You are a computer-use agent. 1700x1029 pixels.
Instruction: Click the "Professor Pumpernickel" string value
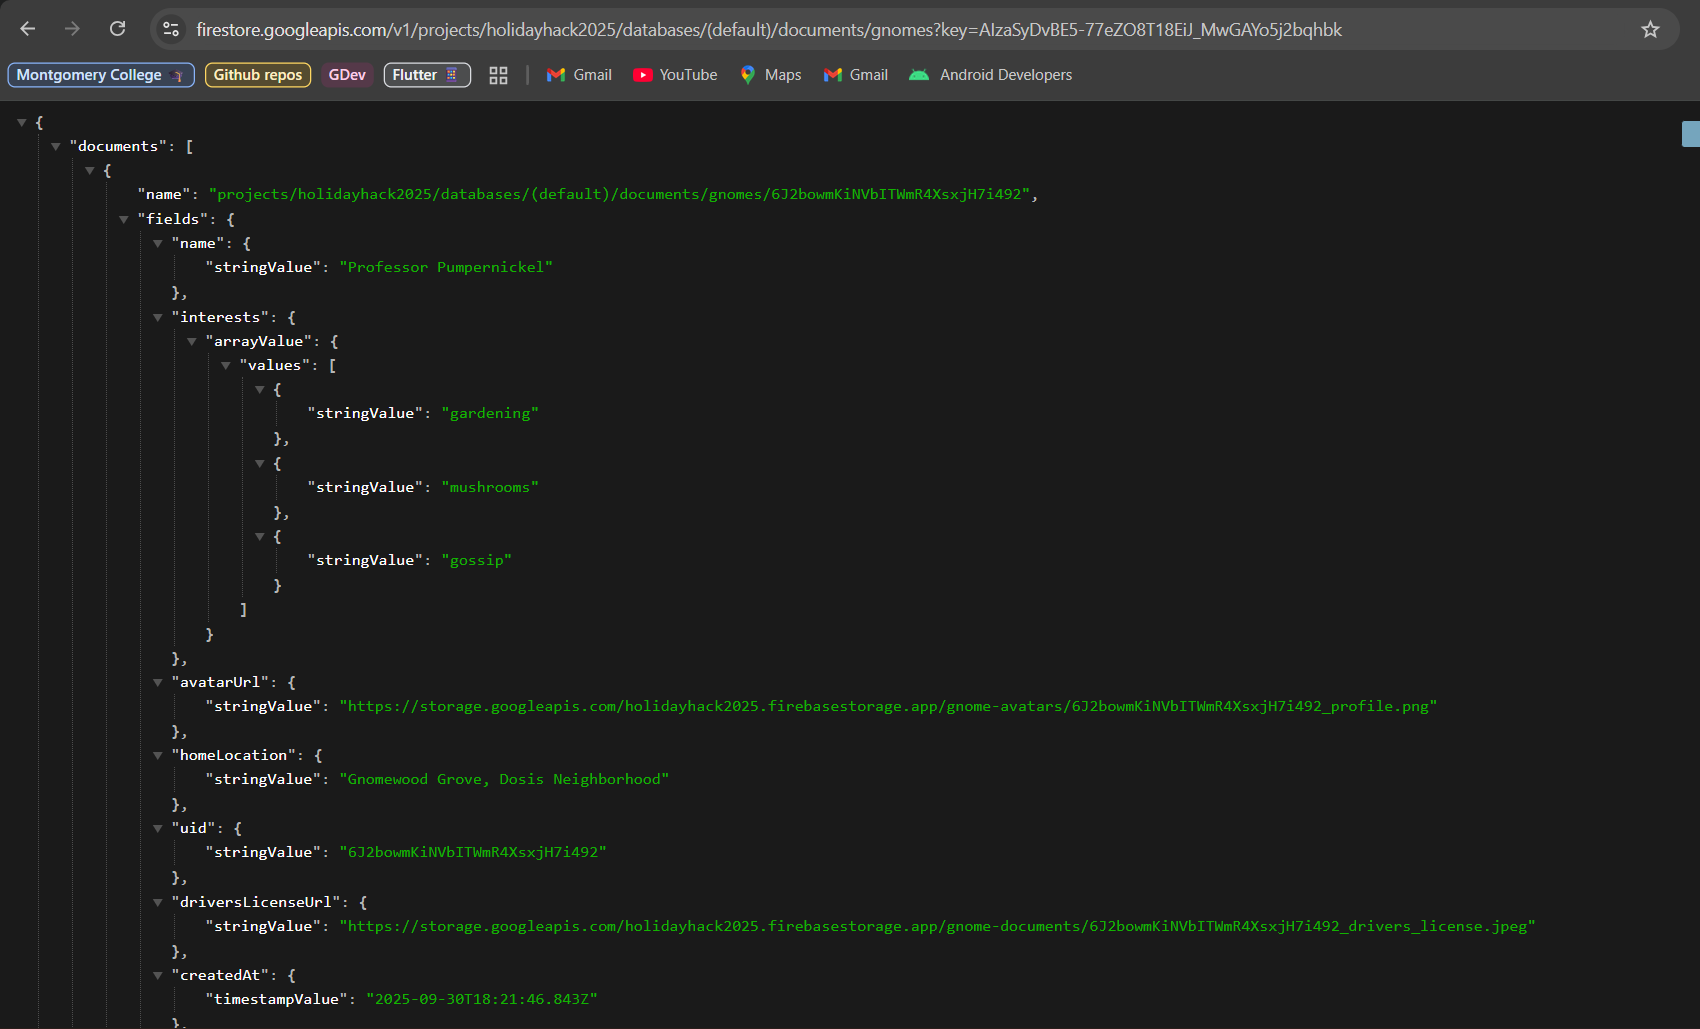pyautogui.click(x=446, y=267)
